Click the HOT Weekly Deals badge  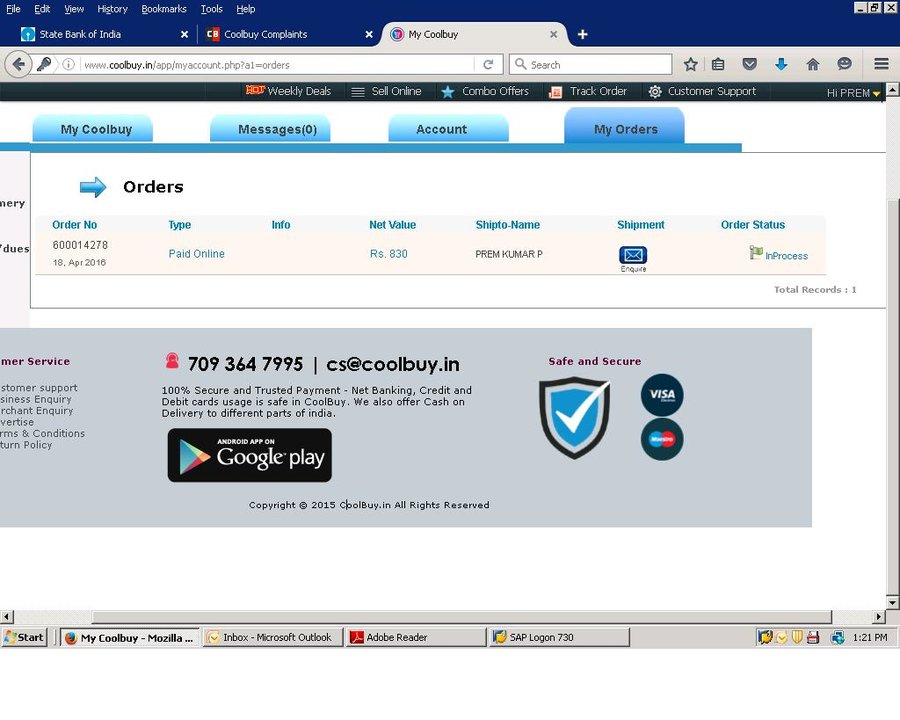(255, 90)
